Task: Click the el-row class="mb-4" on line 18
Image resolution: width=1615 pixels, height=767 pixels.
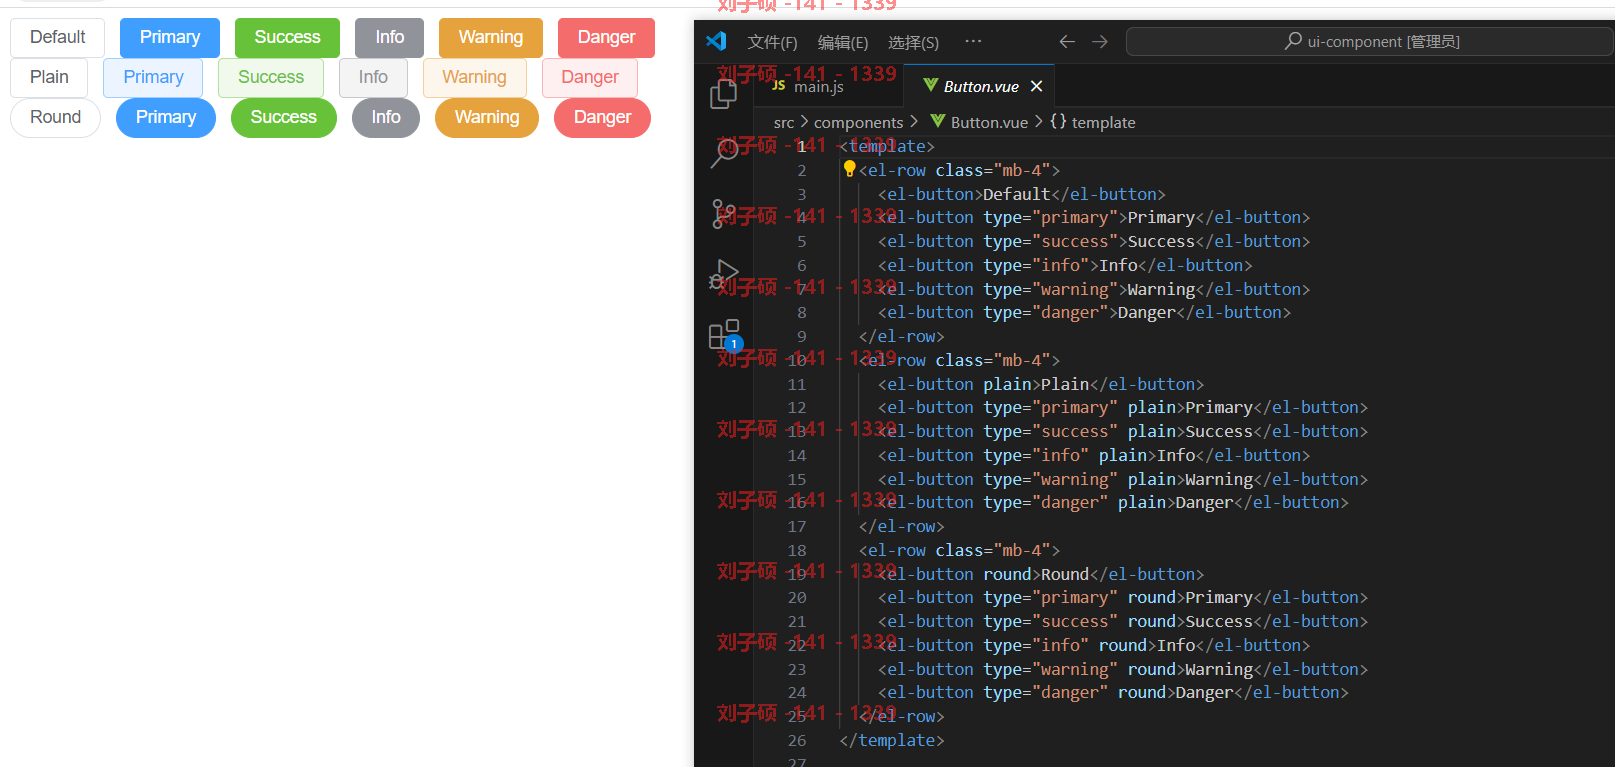Action: [x=959, y=550]
